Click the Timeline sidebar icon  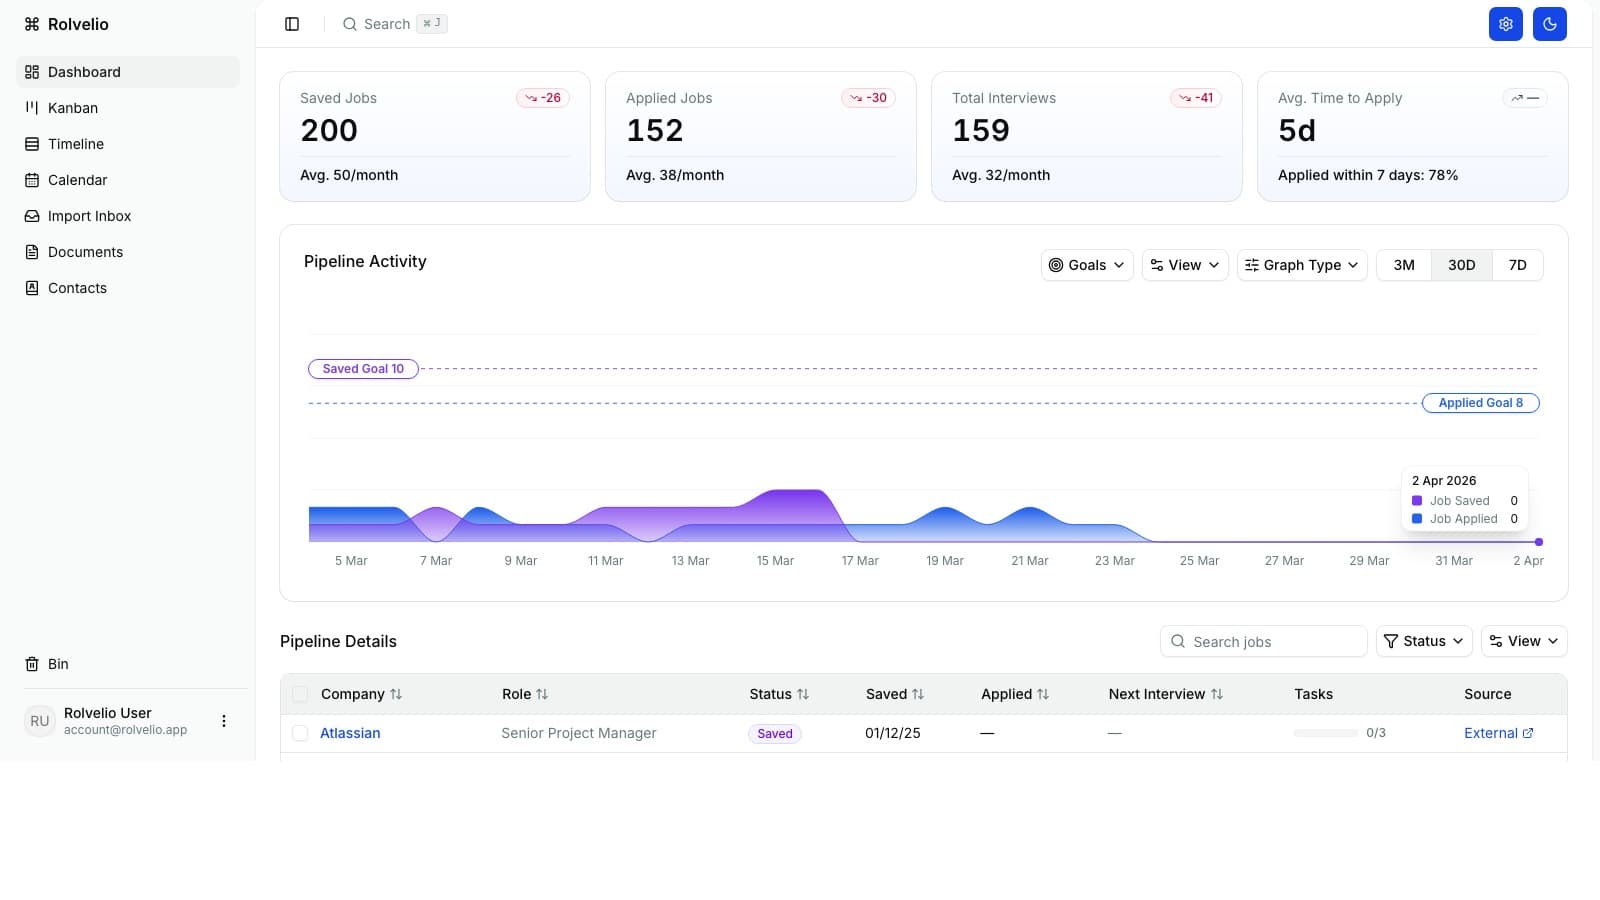32,144
